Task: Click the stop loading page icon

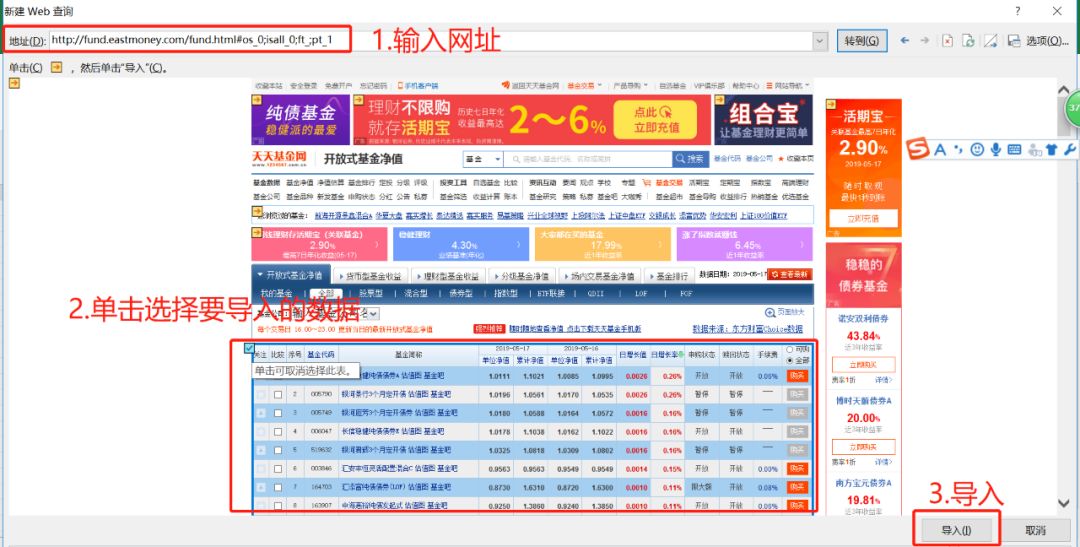Action: pyautogui.click(x=948, y=41)
